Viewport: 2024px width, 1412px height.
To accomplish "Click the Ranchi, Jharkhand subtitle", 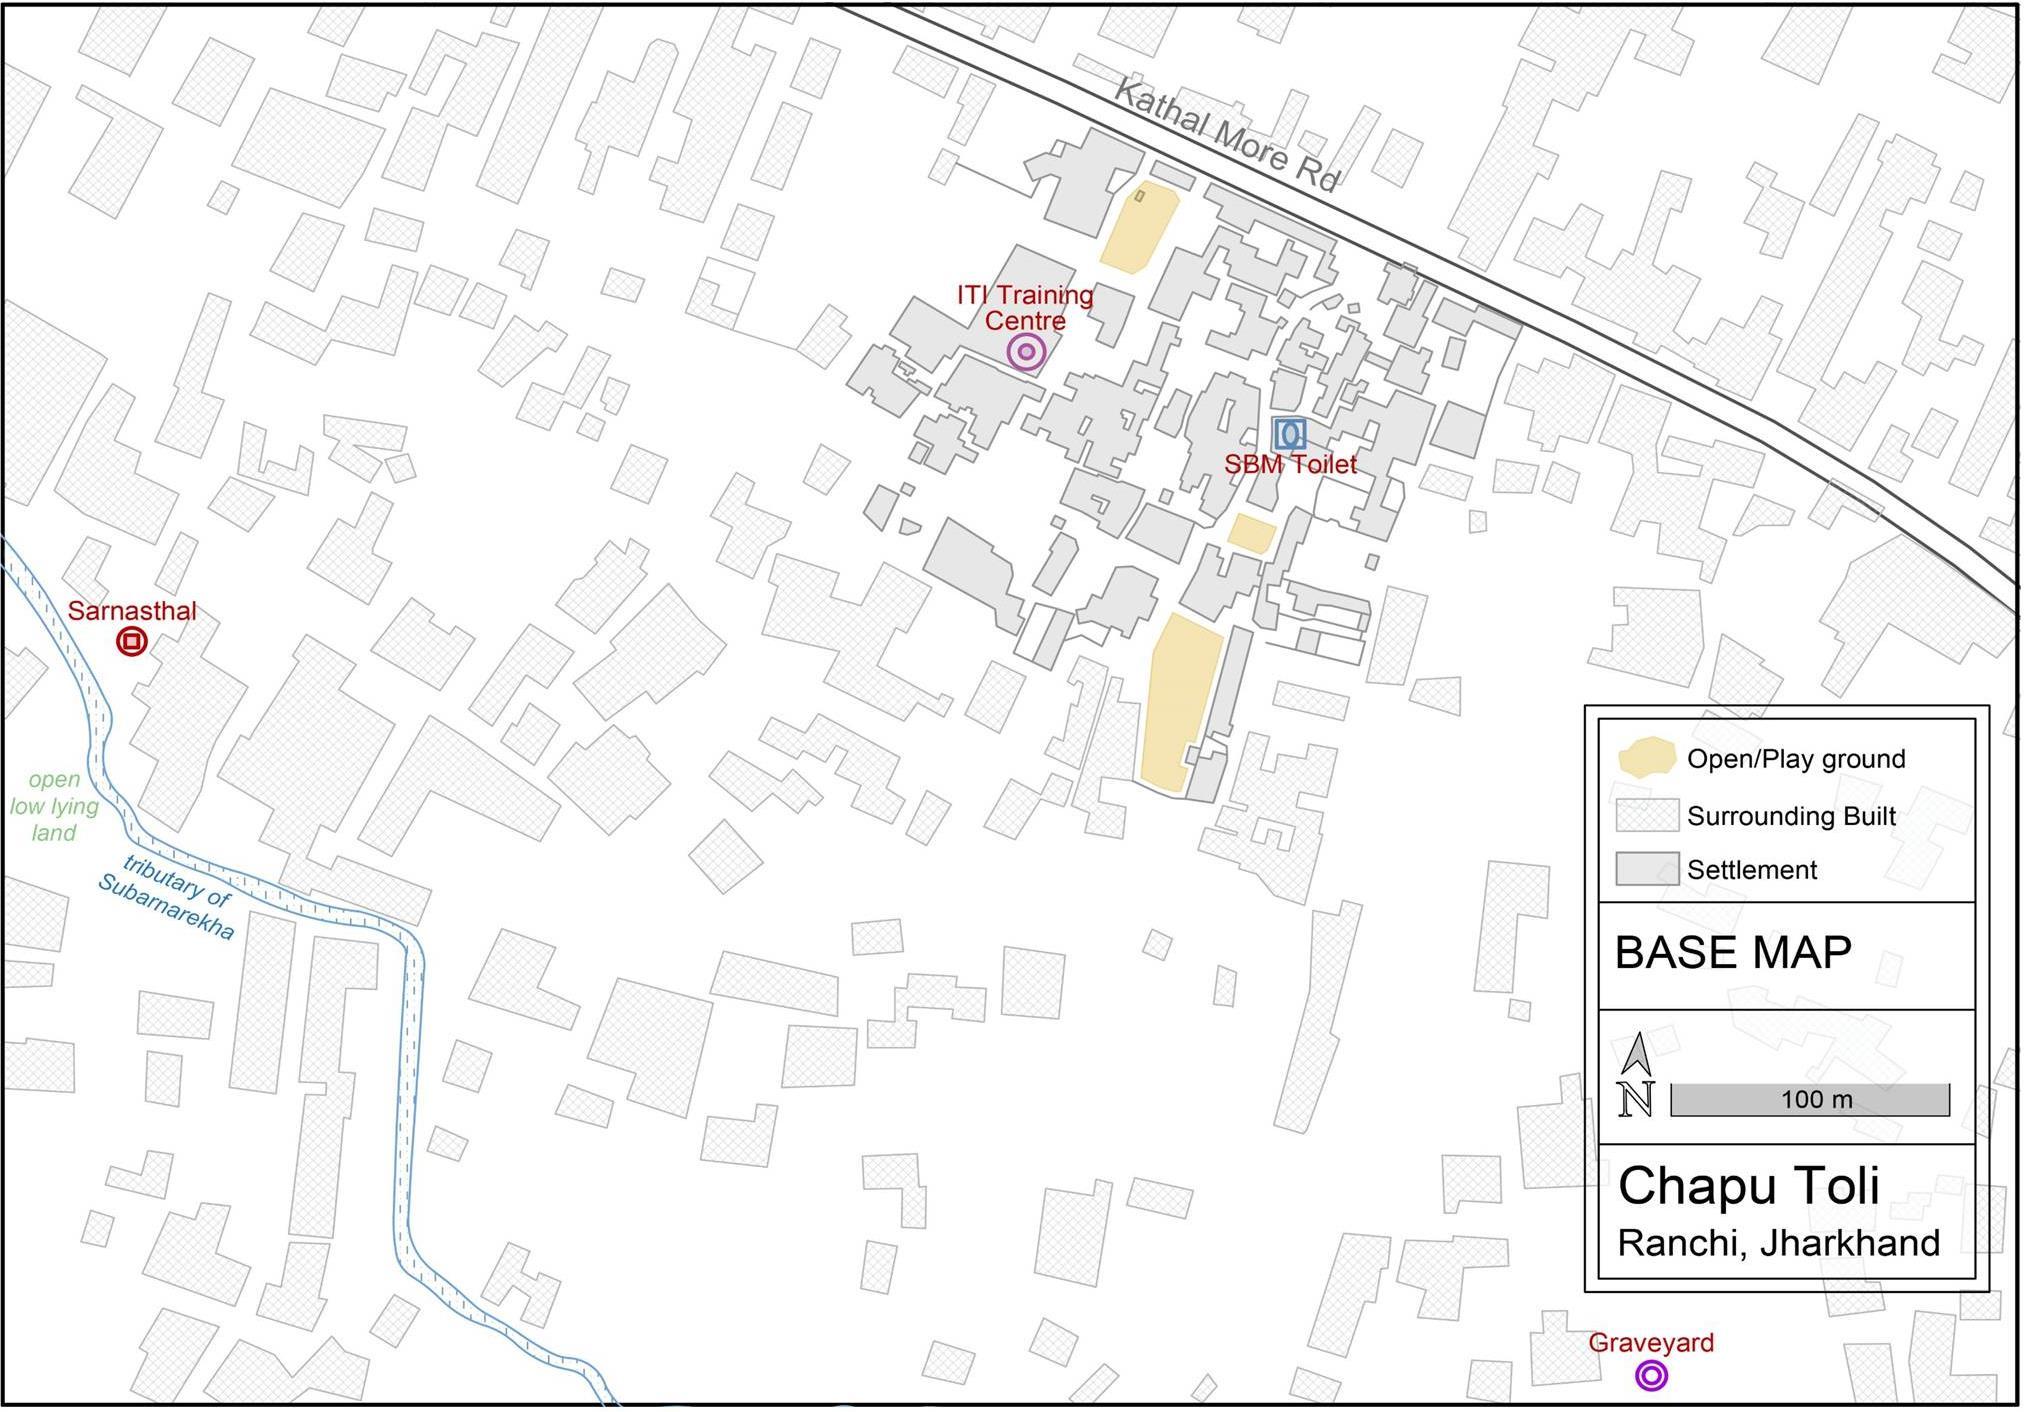I will 1779,1244.
